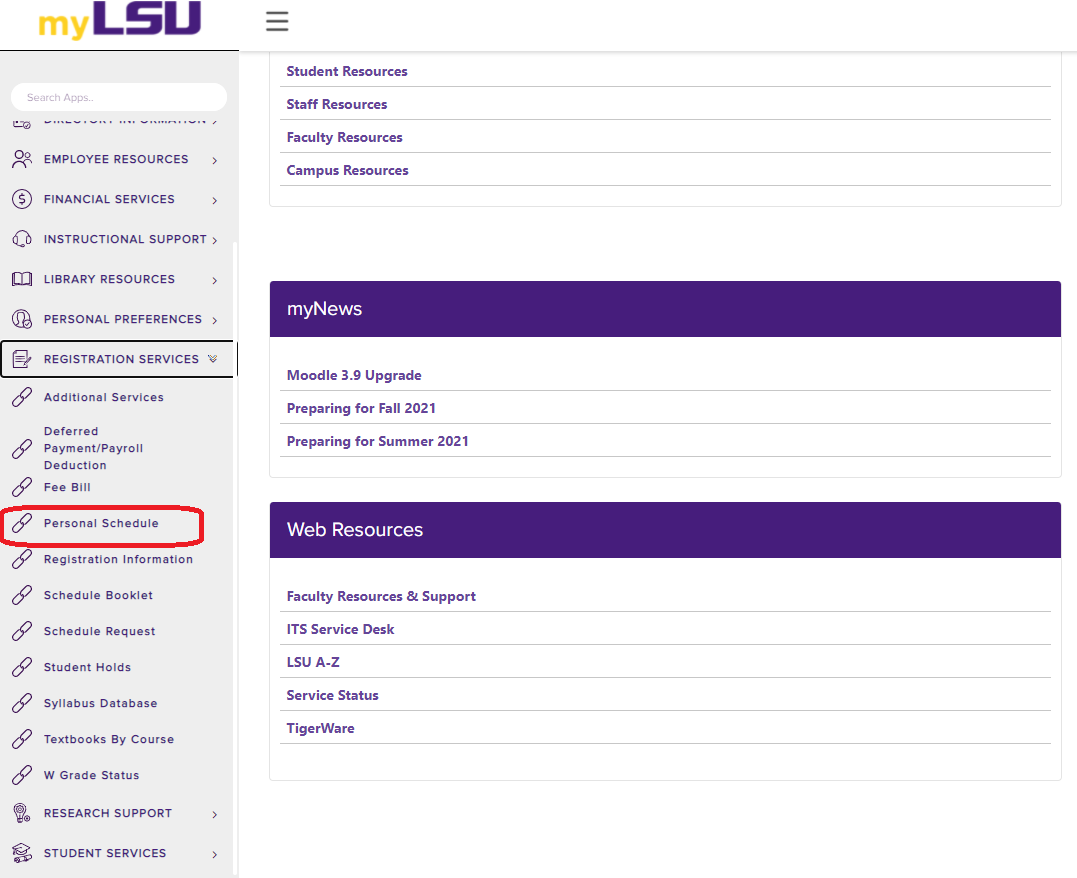Open the Student Resources link
Screen dimensions: 1077x878
(x=346, y=71)
